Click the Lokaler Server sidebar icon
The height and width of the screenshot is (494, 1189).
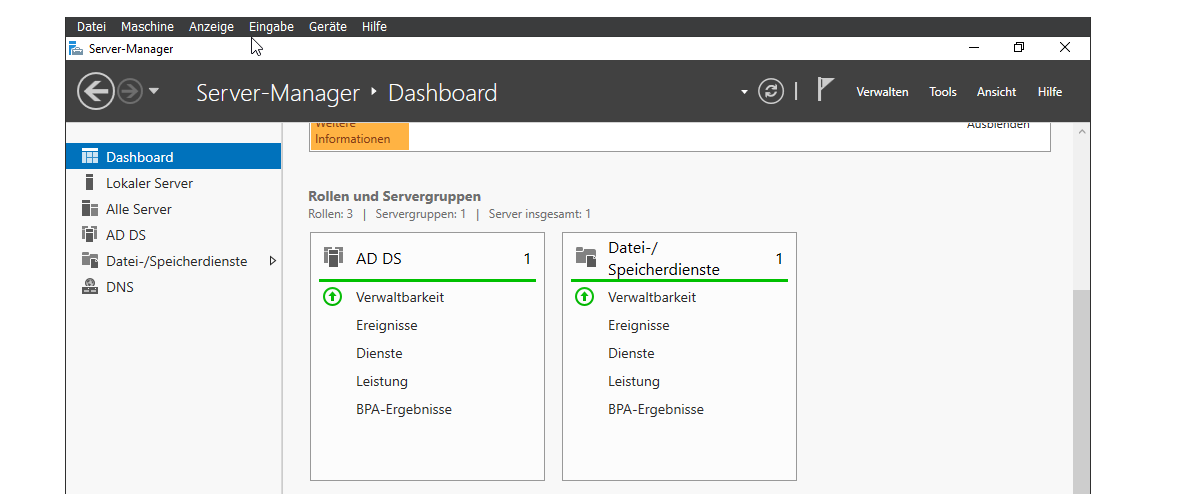89,183
